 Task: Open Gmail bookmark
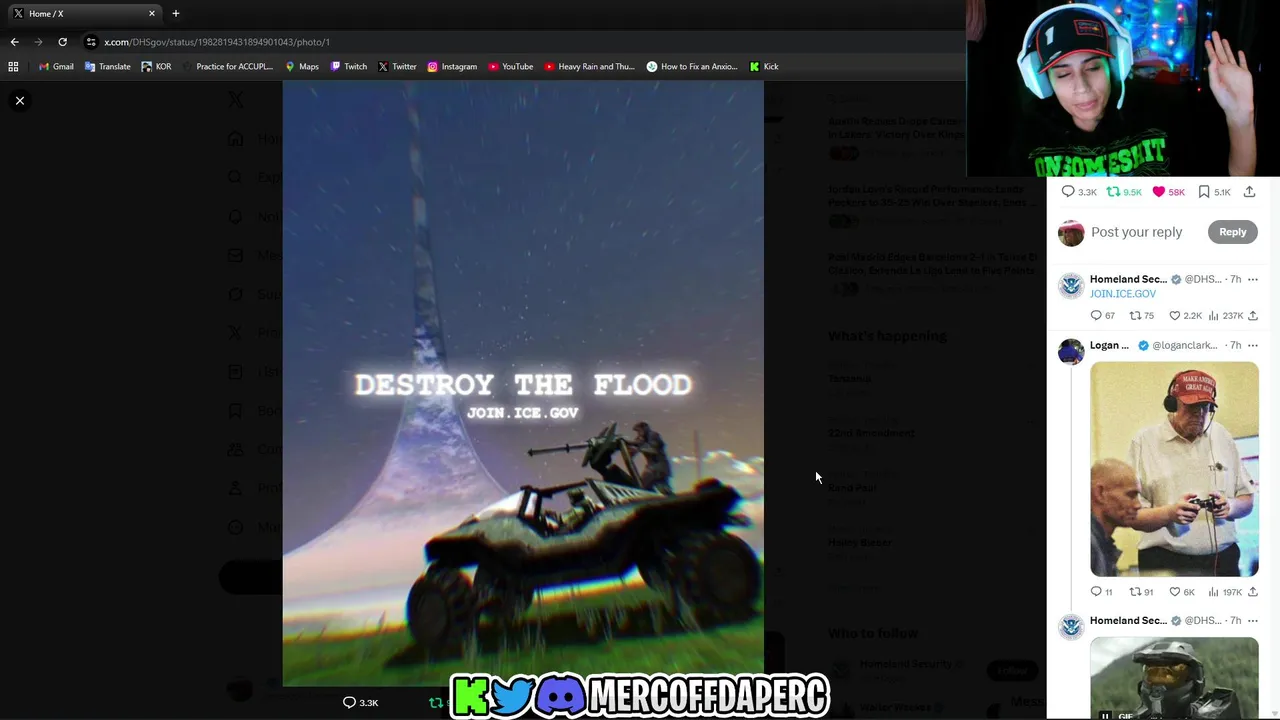coord(56,66)
